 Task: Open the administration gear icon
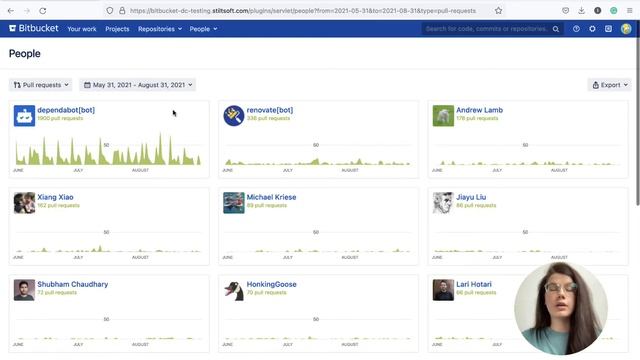point(592,29)
